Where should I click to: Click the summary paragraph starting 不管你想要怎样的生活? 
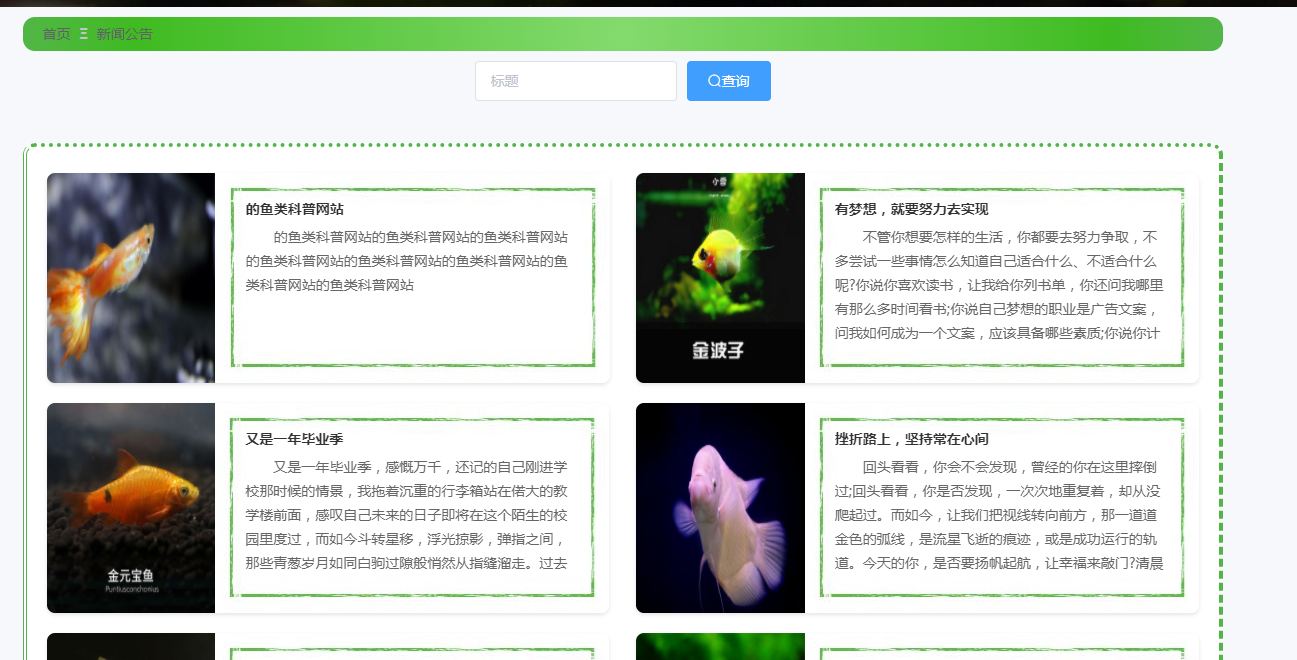(999, 285)
